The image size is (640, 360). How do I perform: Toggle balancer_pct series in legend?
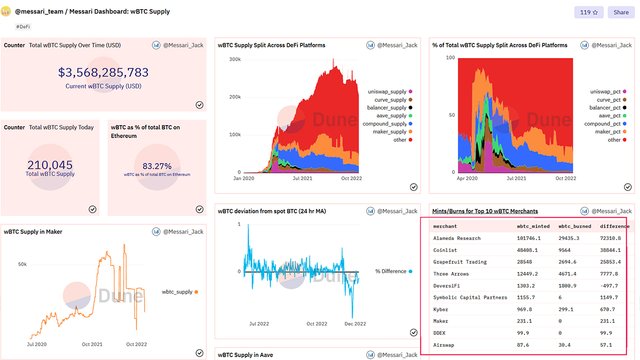point(608,107)
